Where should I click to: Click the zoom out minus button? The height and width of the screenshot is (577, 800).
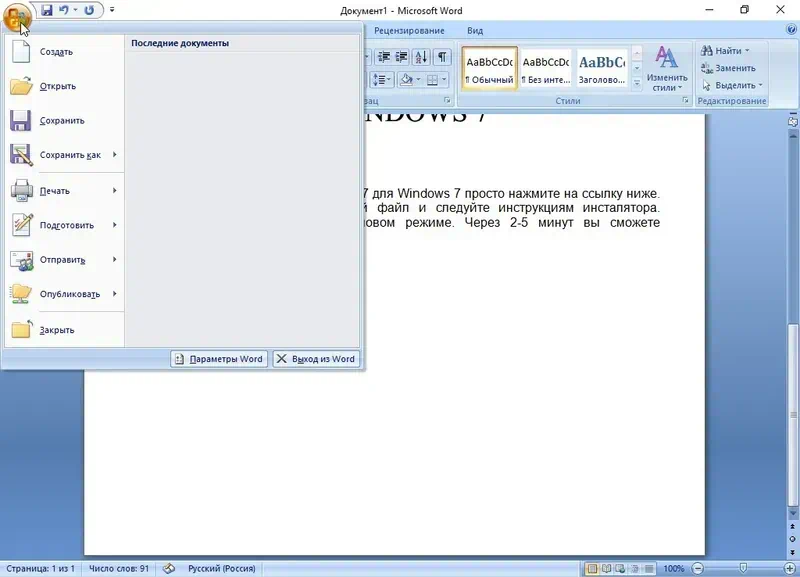coord(697,568)
